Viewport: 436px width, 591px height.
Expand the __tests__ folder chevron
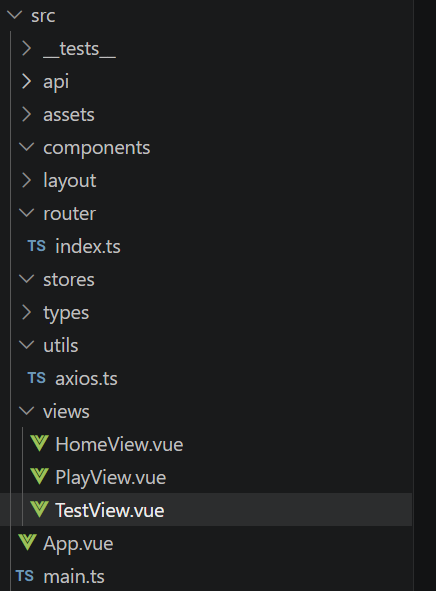pos(26,48)
